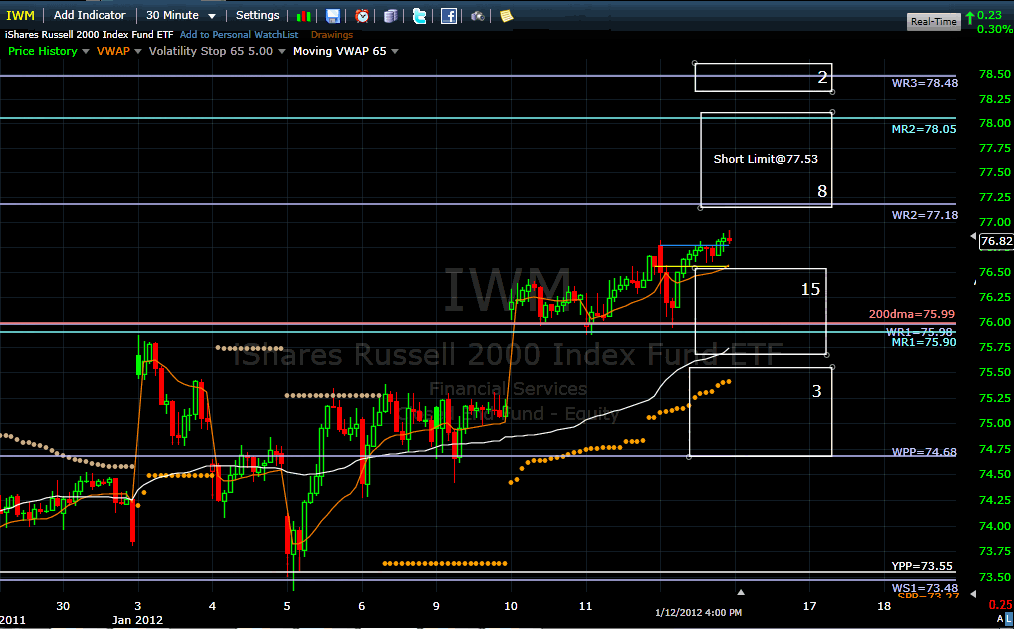Click the red 0.25 value at bottom right

(x=1001, y=604)
